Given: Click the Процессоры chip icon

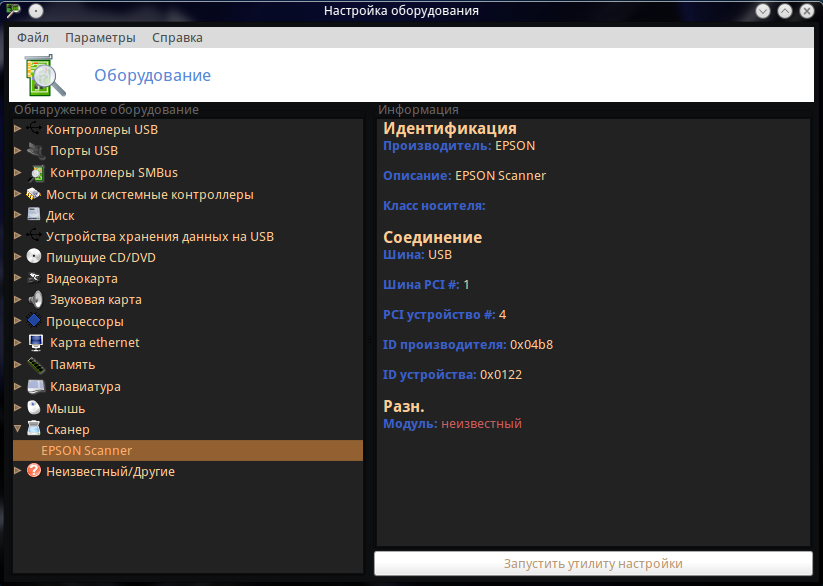Looking at the screenshot, I should pyautogui.click(x=34, y=320).
